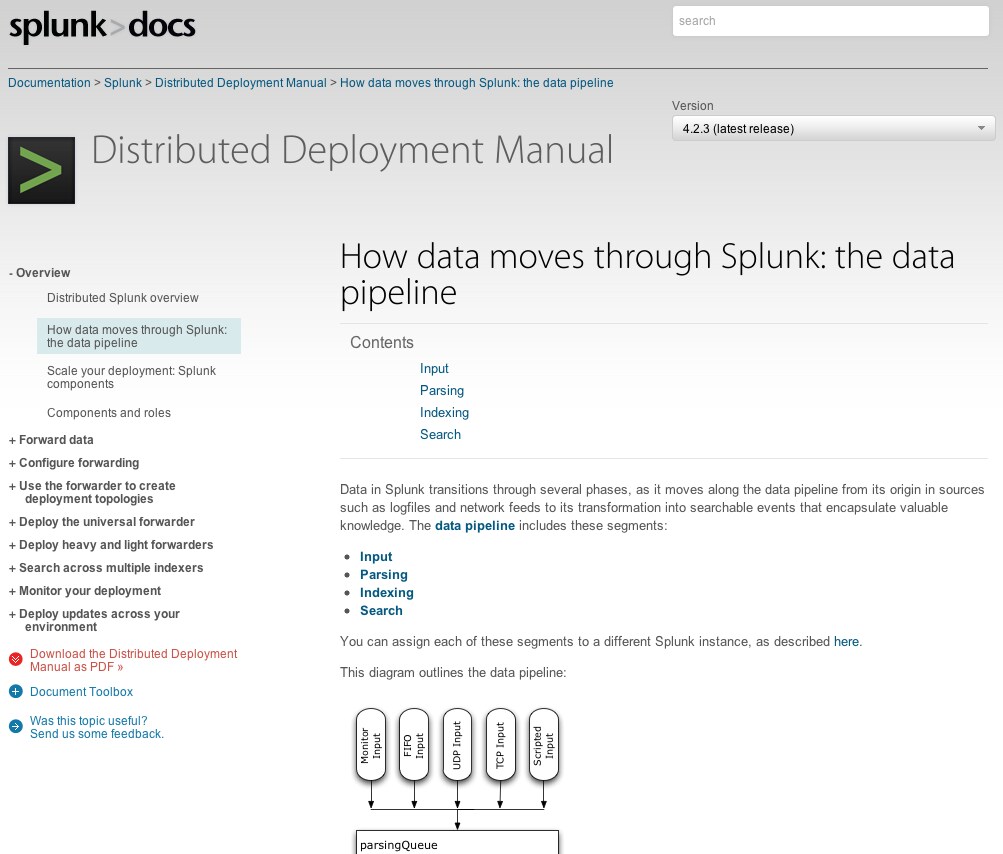Select How data moves through Splunk item
The image size is (1003, 854).
[139, 336]
